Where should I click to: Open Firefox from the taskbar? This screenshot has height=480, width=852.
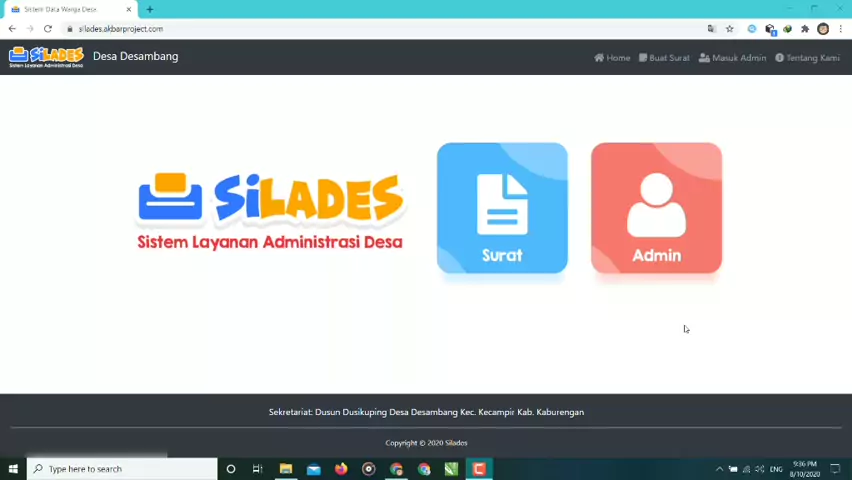[x=341, y=469]
